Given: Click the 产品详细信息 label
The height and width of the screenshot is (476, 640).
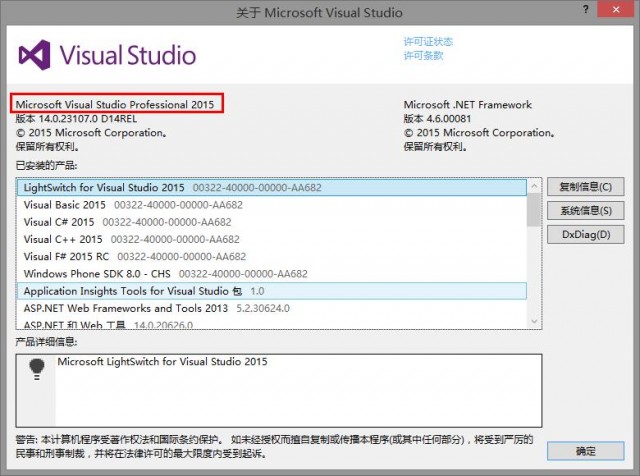Looking at the screenshot, I should [x=47, y=342].
